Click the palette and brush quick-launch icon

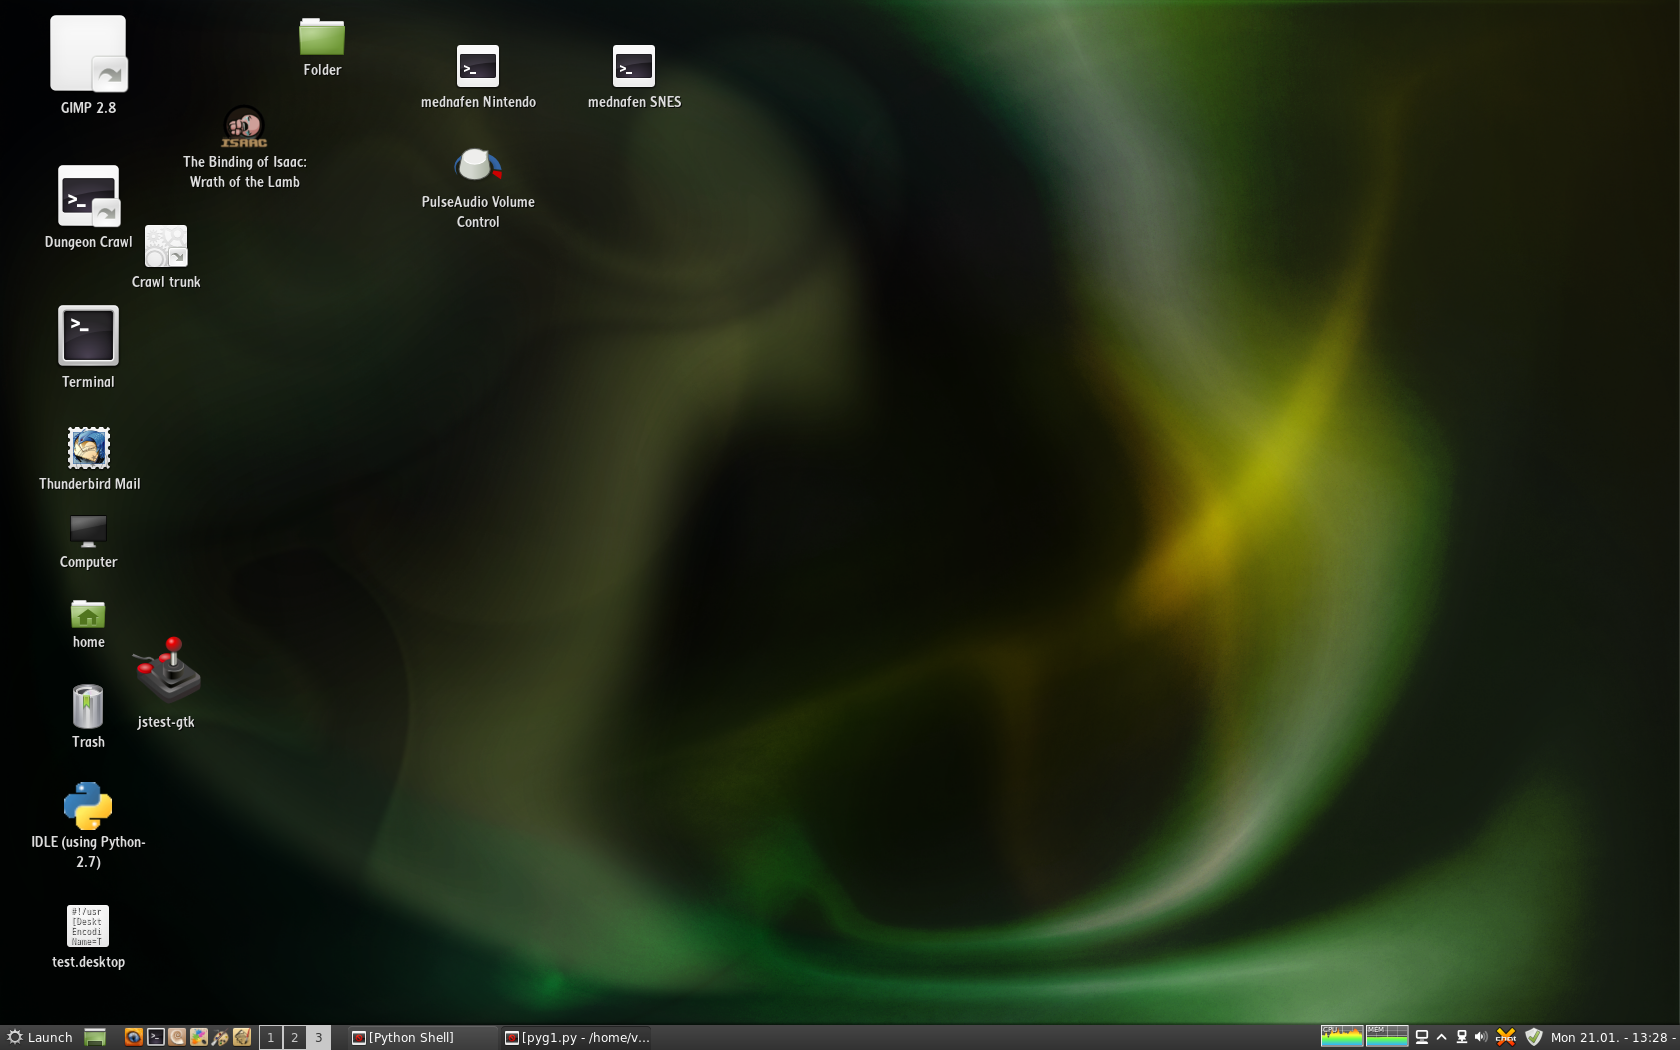220,1037
